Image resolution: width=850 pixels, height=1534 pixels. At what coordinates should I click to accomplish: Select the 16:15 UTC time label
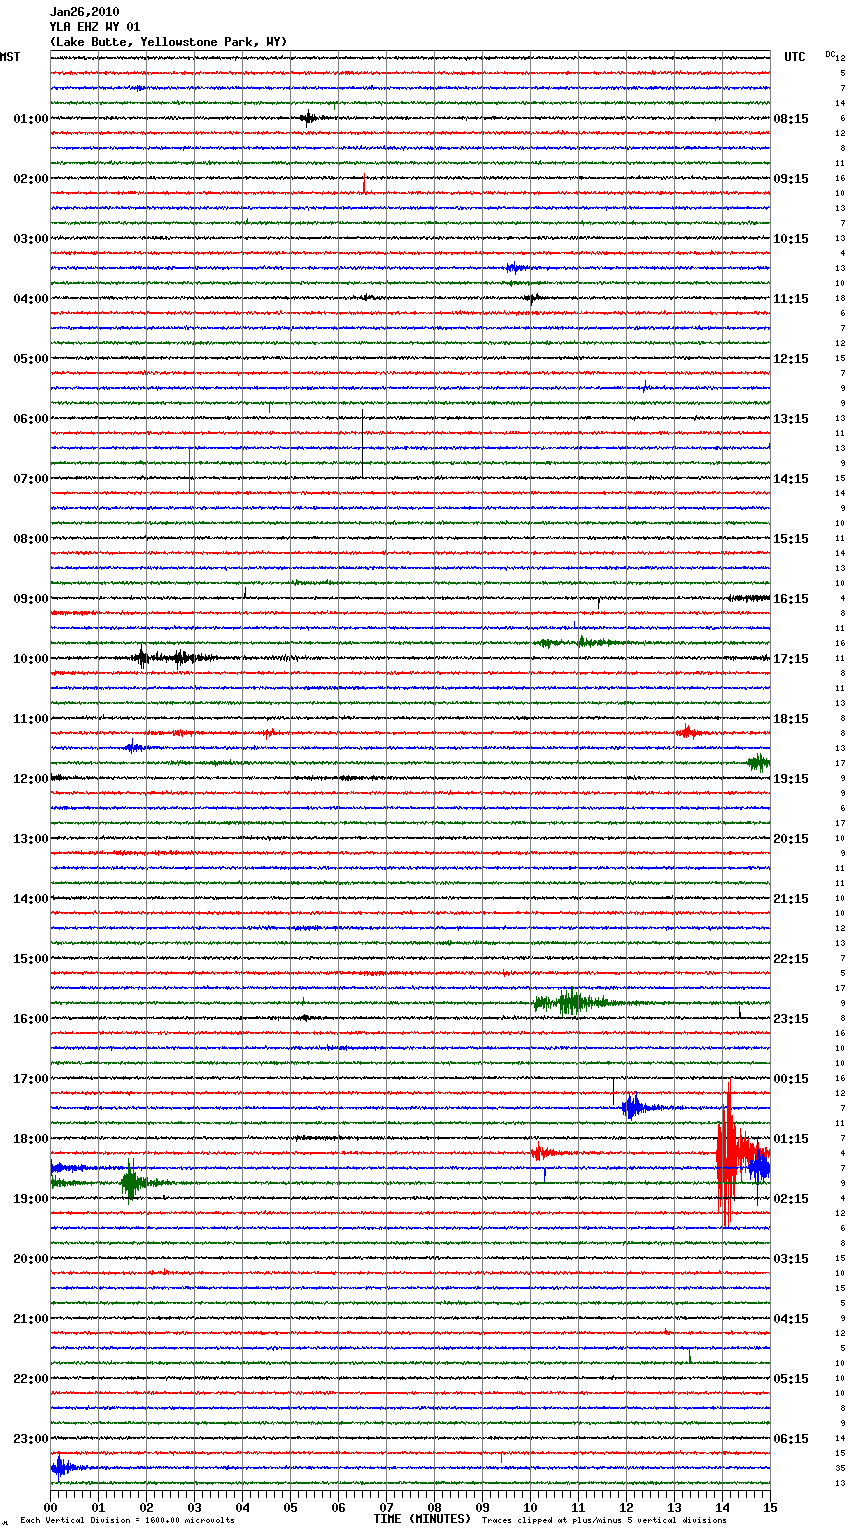[791, 599]
